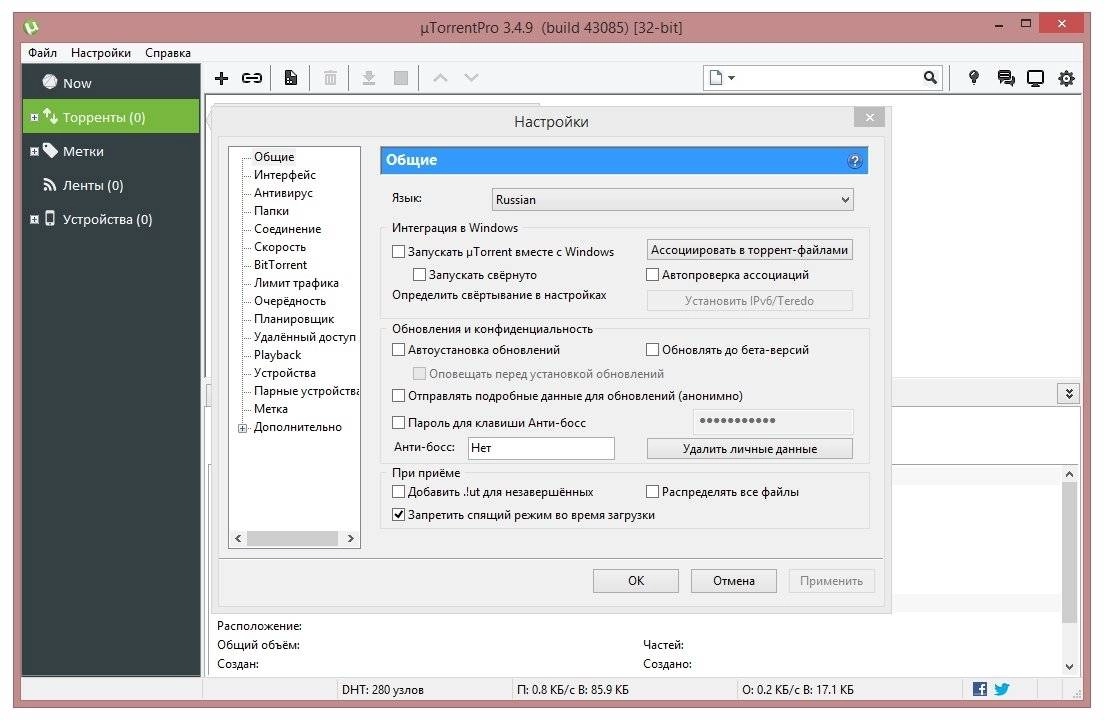The image size is (1108, 727).
Task: Click scroll right arrow in settings tree
Action: [x=350, y=538]
